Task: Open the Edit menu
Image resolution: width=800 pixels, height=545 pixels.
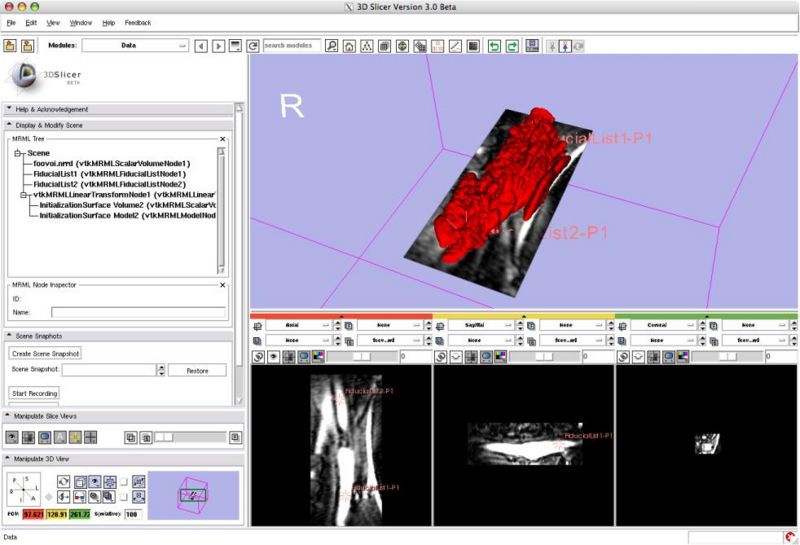Action: (31, 23)
